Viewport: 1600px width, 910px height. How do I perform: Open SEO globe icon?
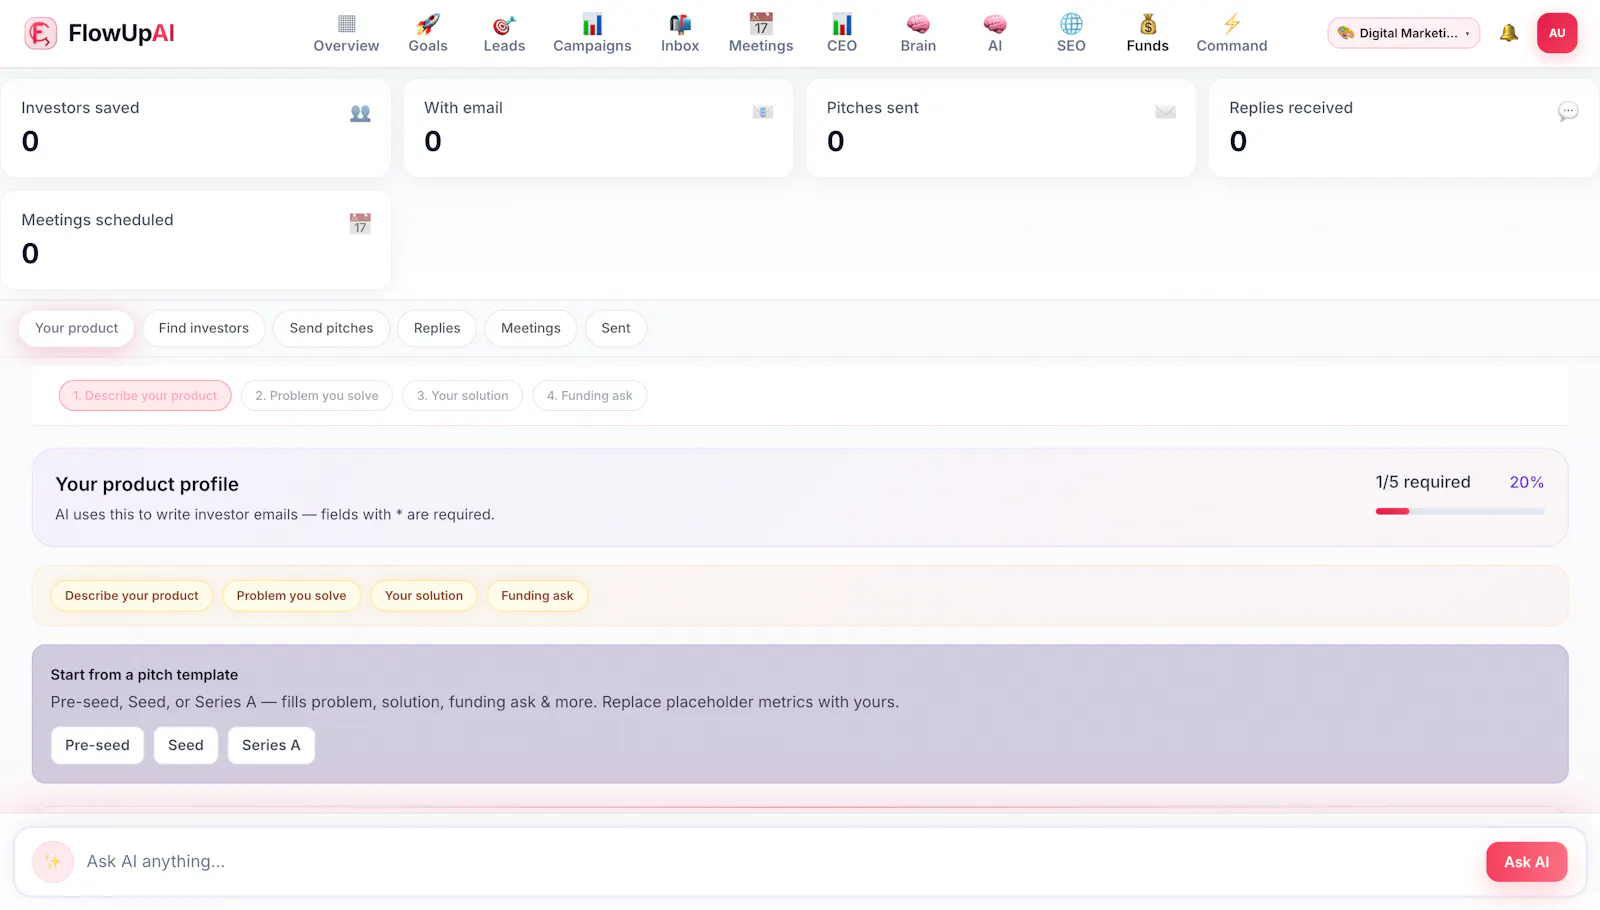pyautogui.click(x=1071, y=24)
